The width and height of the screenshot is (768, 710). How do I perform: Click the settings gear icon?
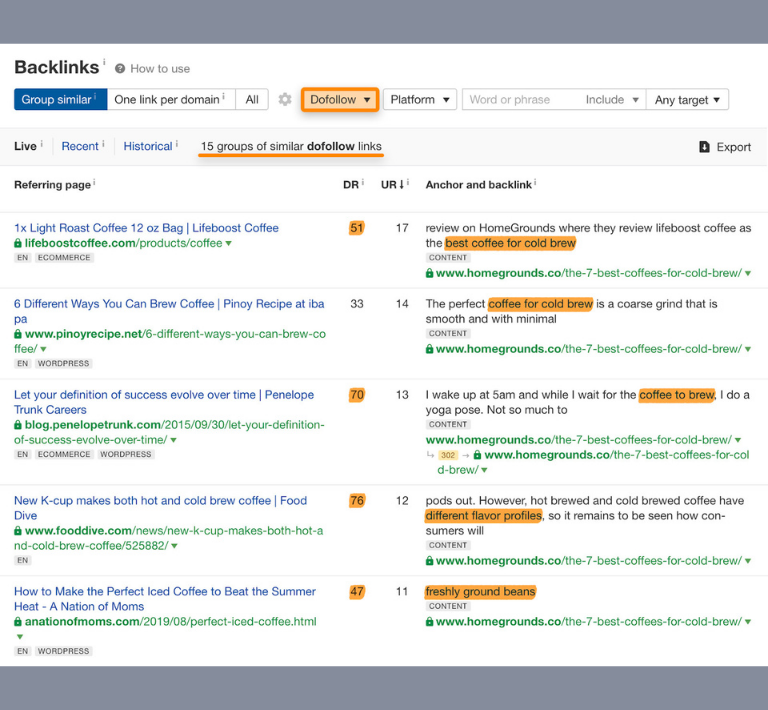(x=285, y=100)
